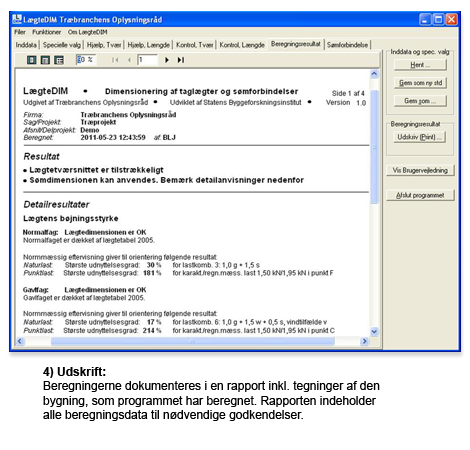This screenshot has width=470, height=450.
Task: Switch to the Sømforbindelse tab
Action: tap(347, 45)
